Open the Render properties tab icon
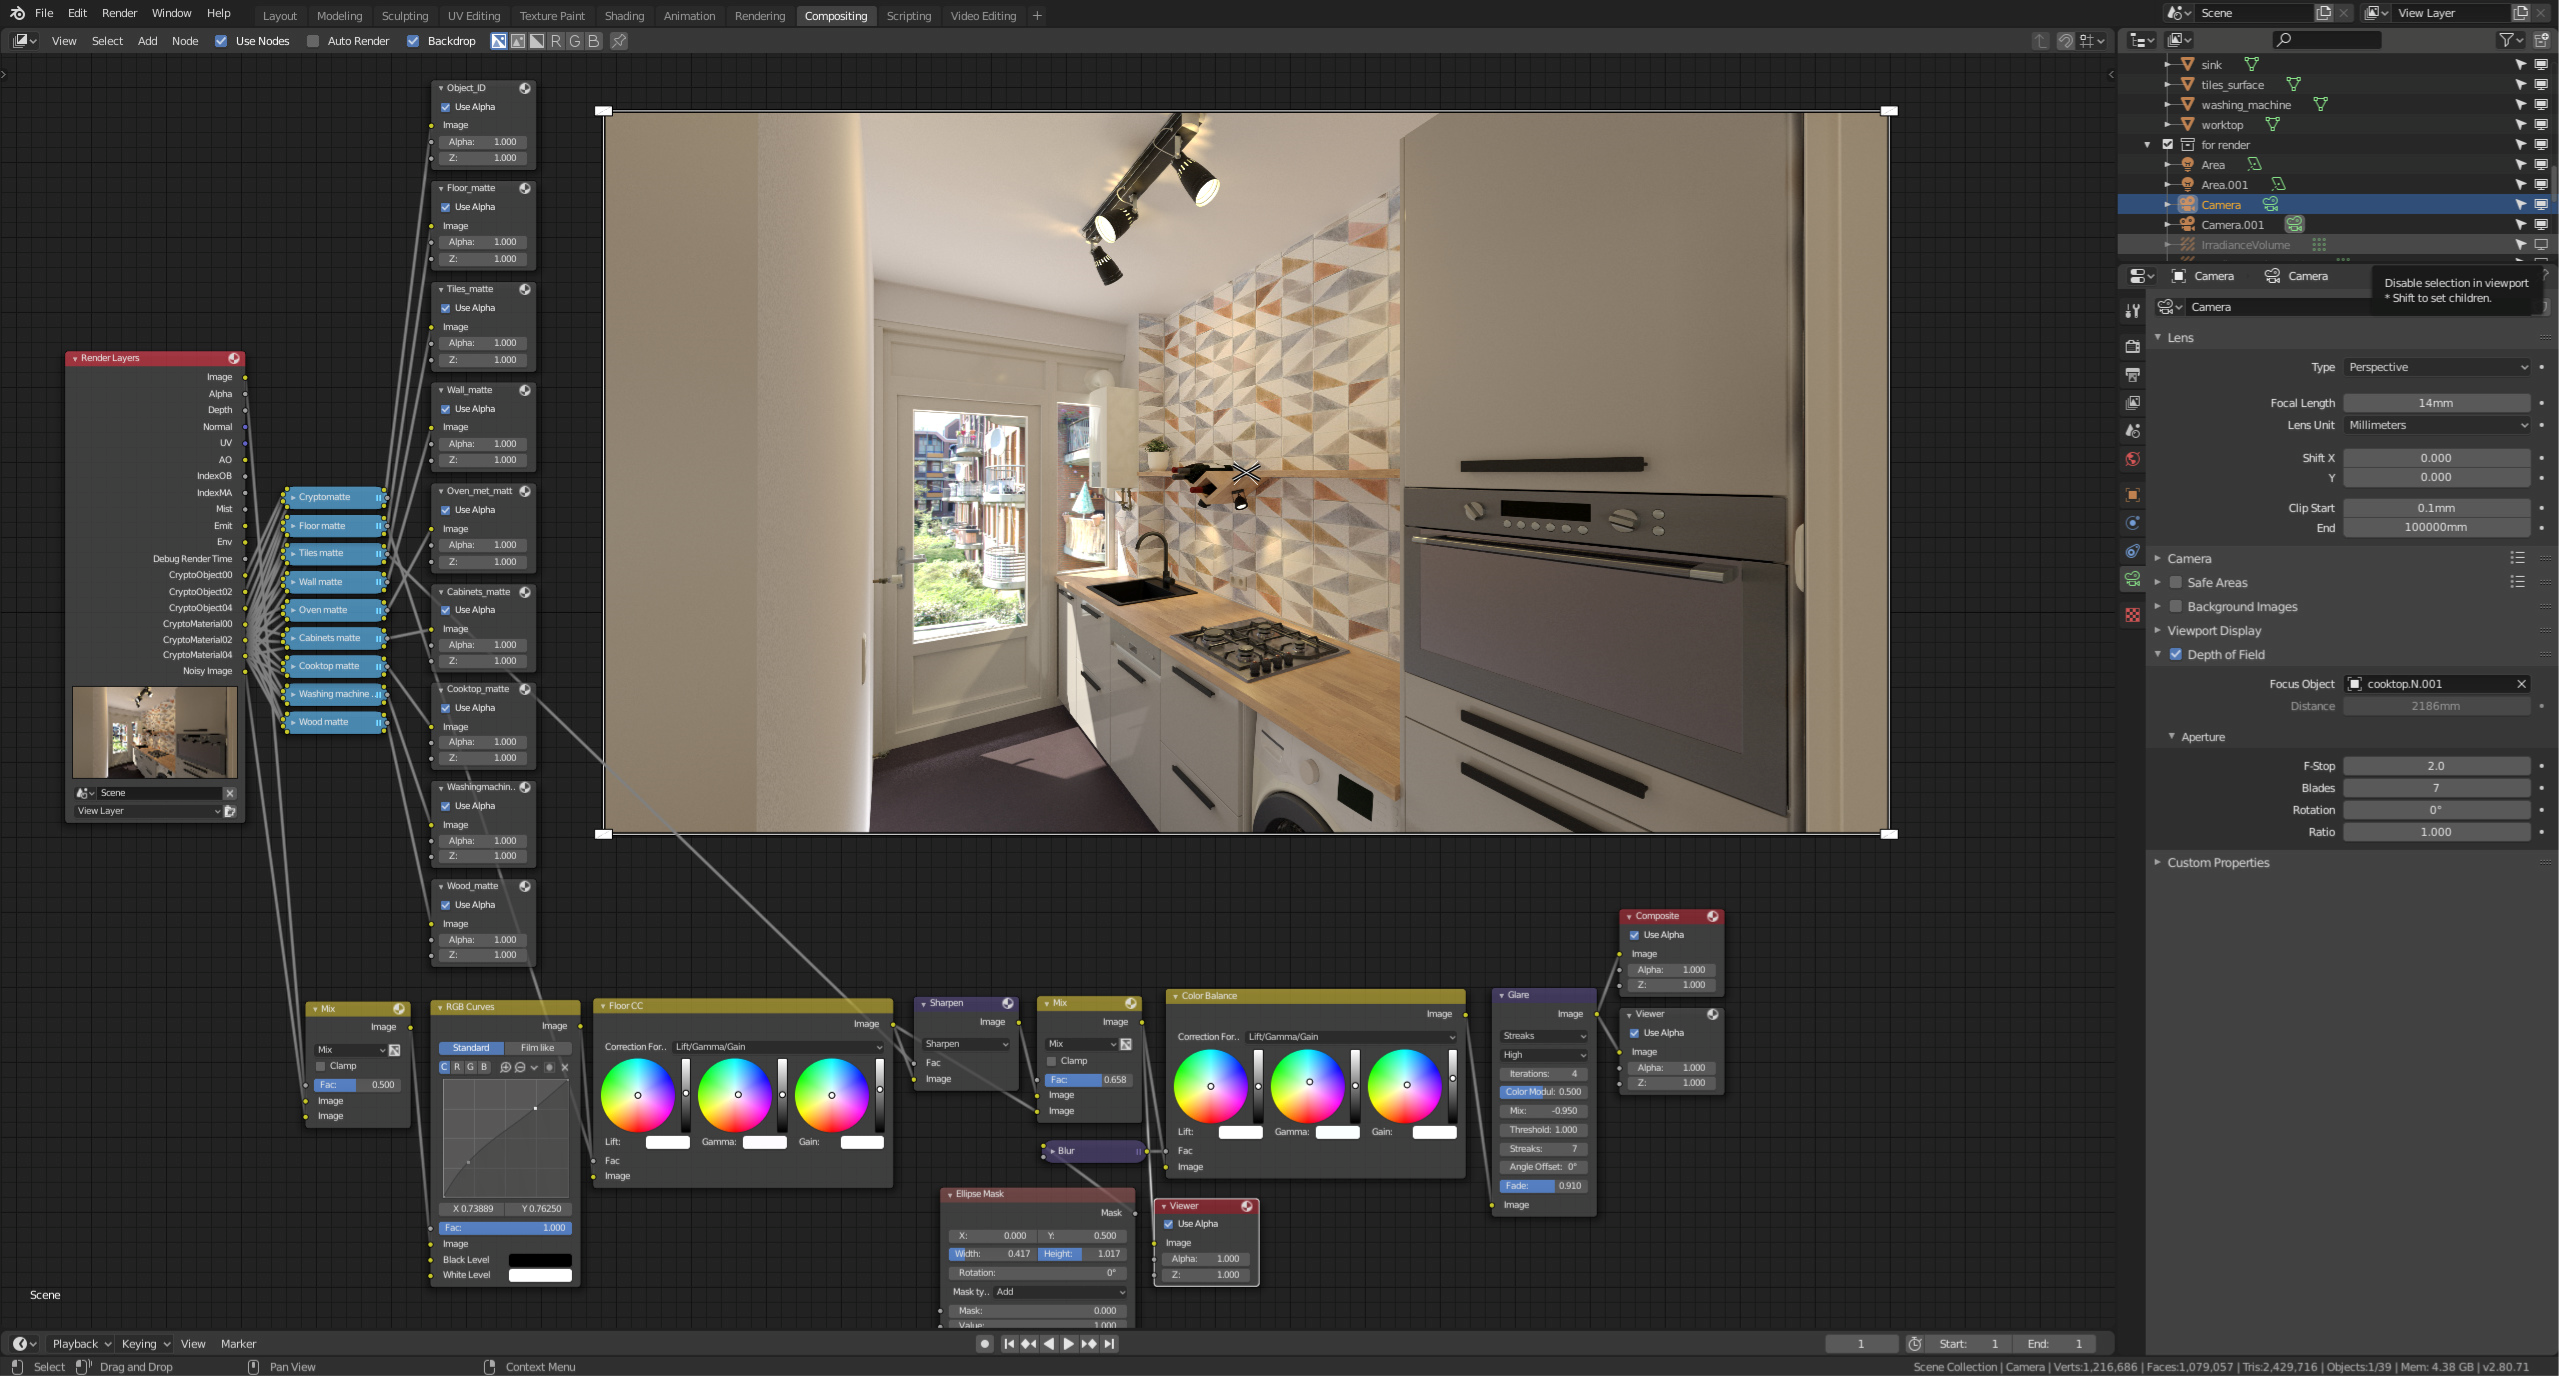This screenshot has width=2559, height=1376. click(2132, 346)
